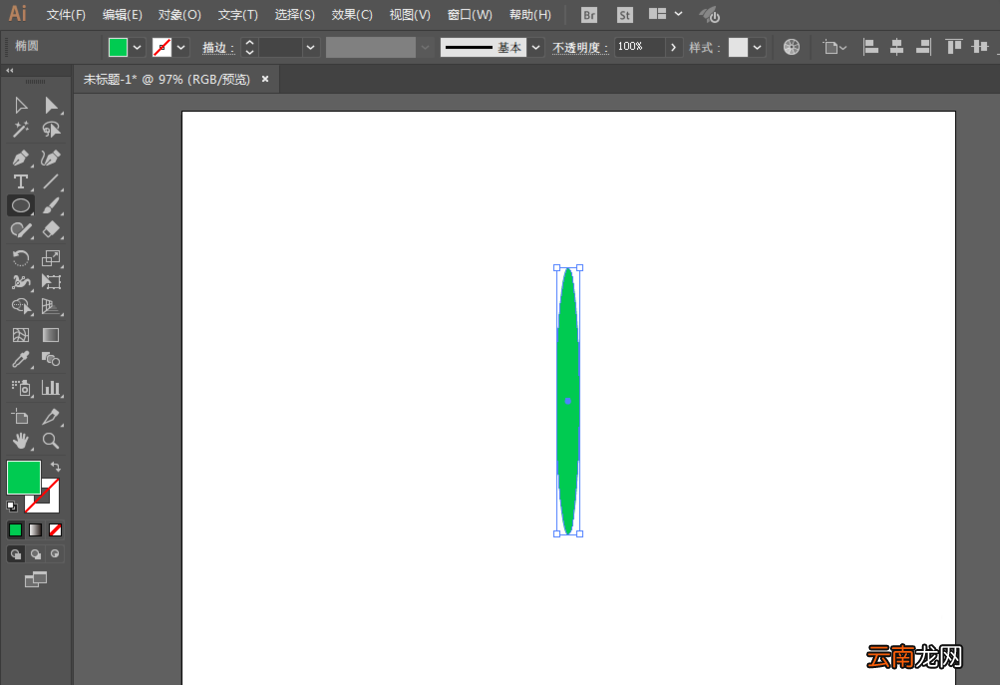Select the Pen tool

pyautogui.click(x=20, y=158)
